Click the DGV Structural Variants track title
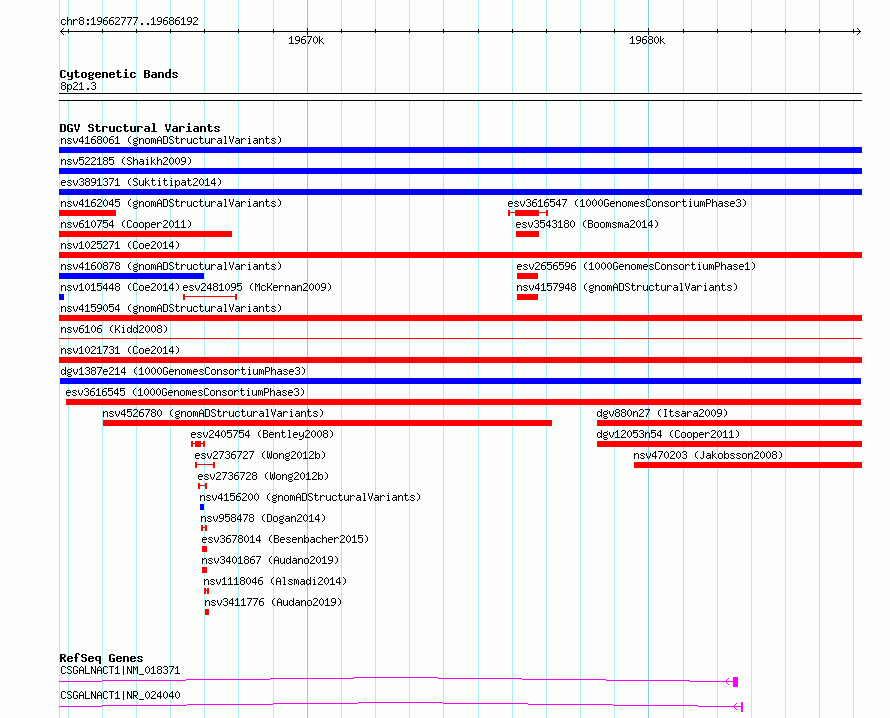Screen dimensions: 890x718 pos(140,128)
